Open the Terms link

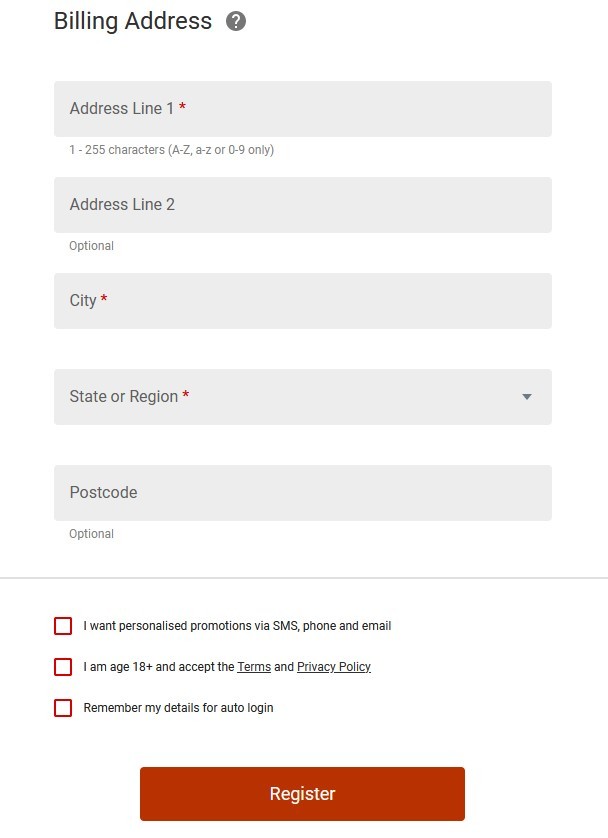[x=254, y=666]
